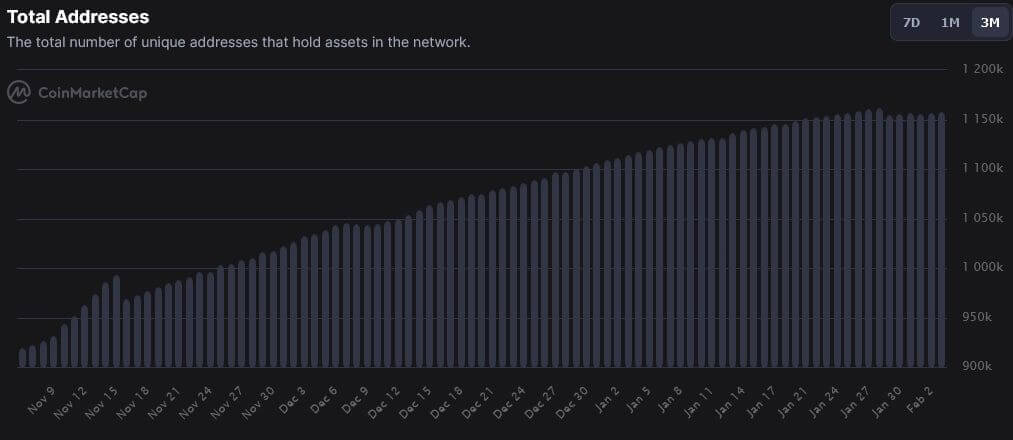Click the tallest bar near Jan 27
This screenshot has height=440, width=1013.
(879, 238)
